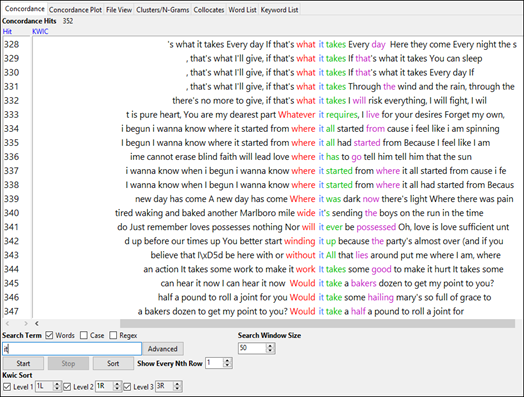
Task: Increase Search Window Size value
Action: 270,346
